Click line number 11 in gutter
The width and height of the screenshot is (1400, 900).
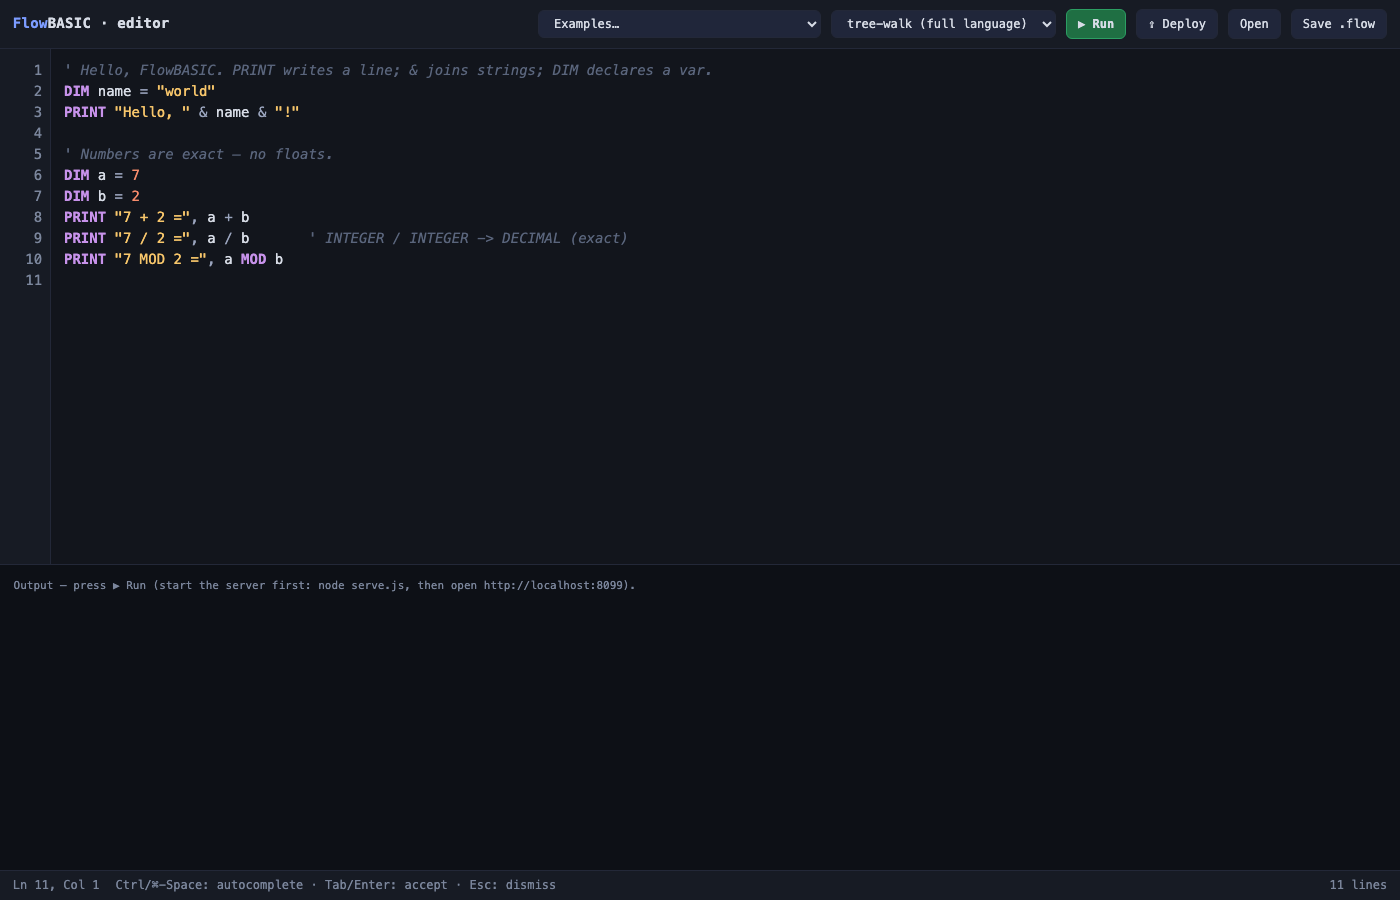[34, 280]
